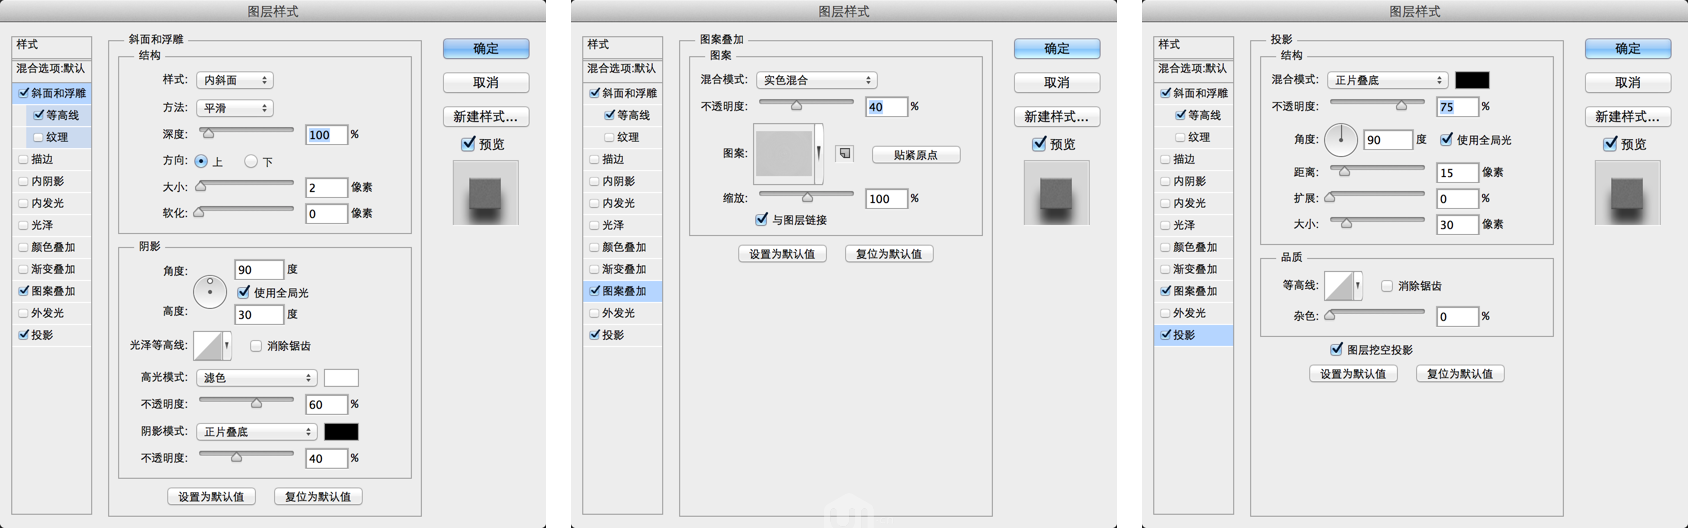Open 方法 dropdown showing 平滑
The image size is (1688, 528).
[x=235, y=107]
